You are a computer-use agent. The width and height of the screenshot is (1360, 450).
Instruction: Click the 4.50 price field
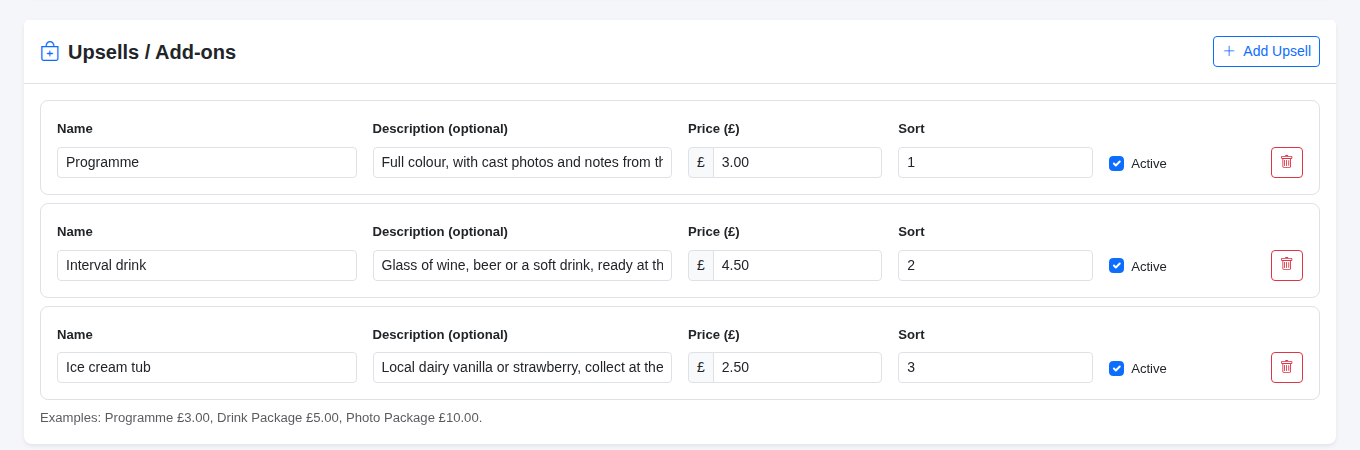coord(797,265)
